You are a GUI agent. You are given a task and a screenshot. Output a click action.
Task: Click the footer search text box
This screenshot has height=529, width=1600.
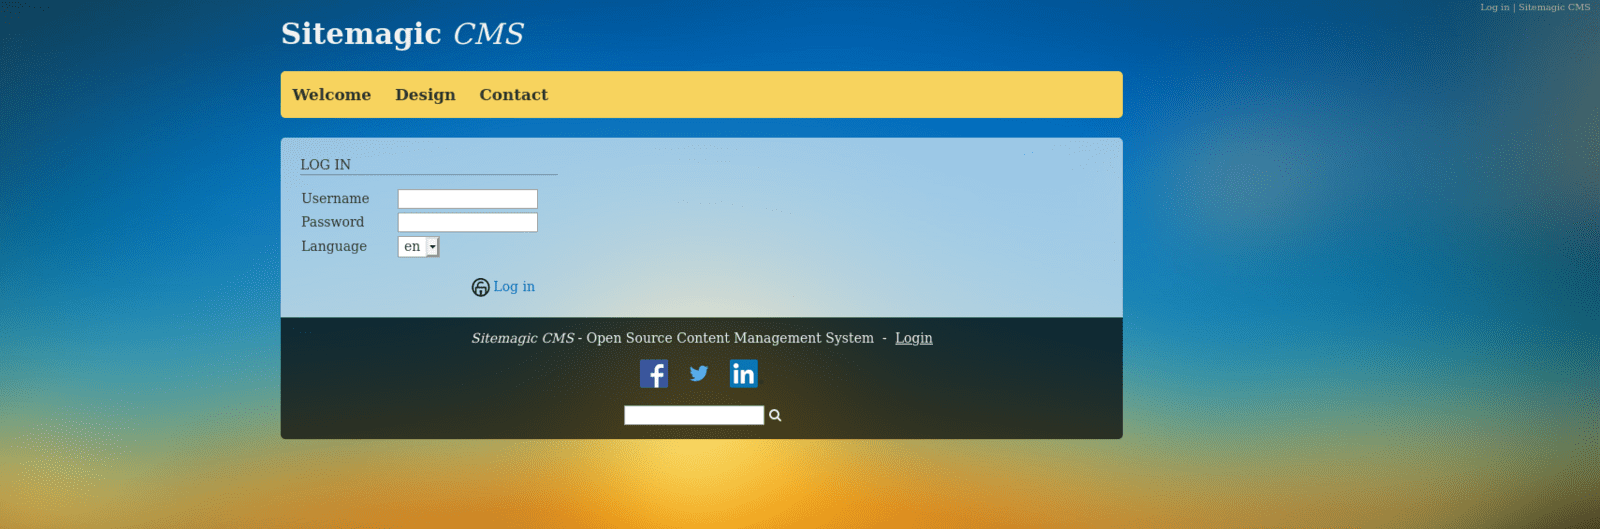click(693, 415)
